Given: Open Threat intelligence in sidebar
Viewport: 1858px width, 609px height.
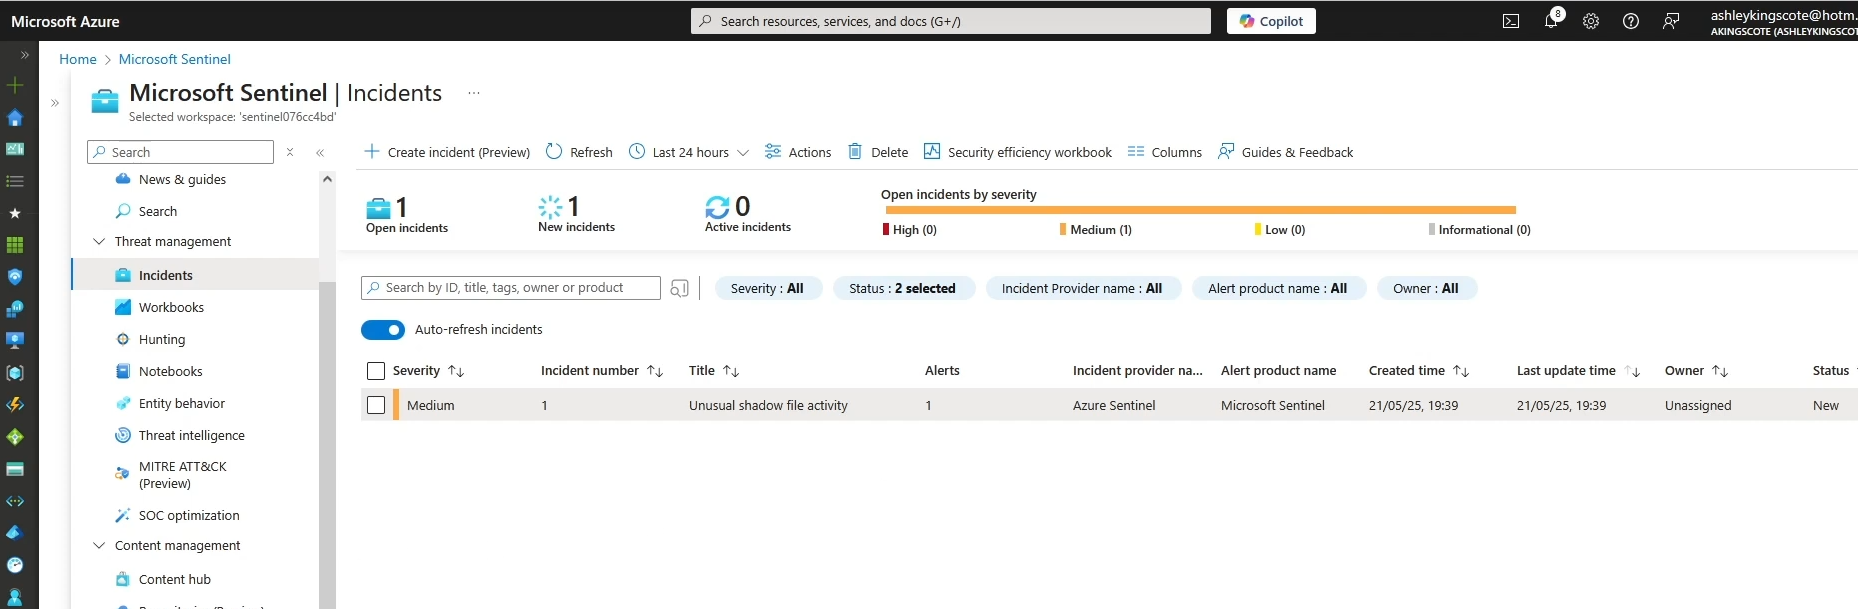Looking at the screenshot, I should tap(191, 436).
